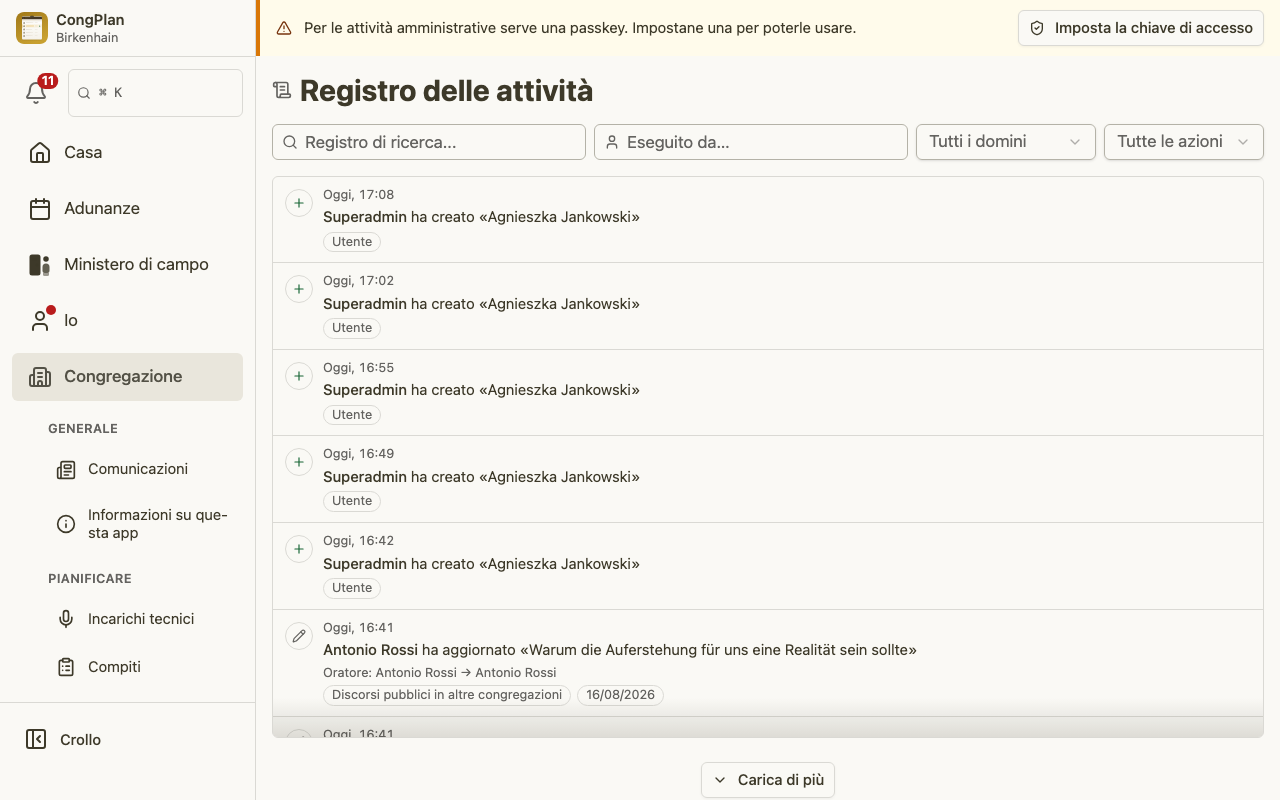Click the warning triangle icon in the banner
Screen dimensions: 1280x800
click(284, 28)
